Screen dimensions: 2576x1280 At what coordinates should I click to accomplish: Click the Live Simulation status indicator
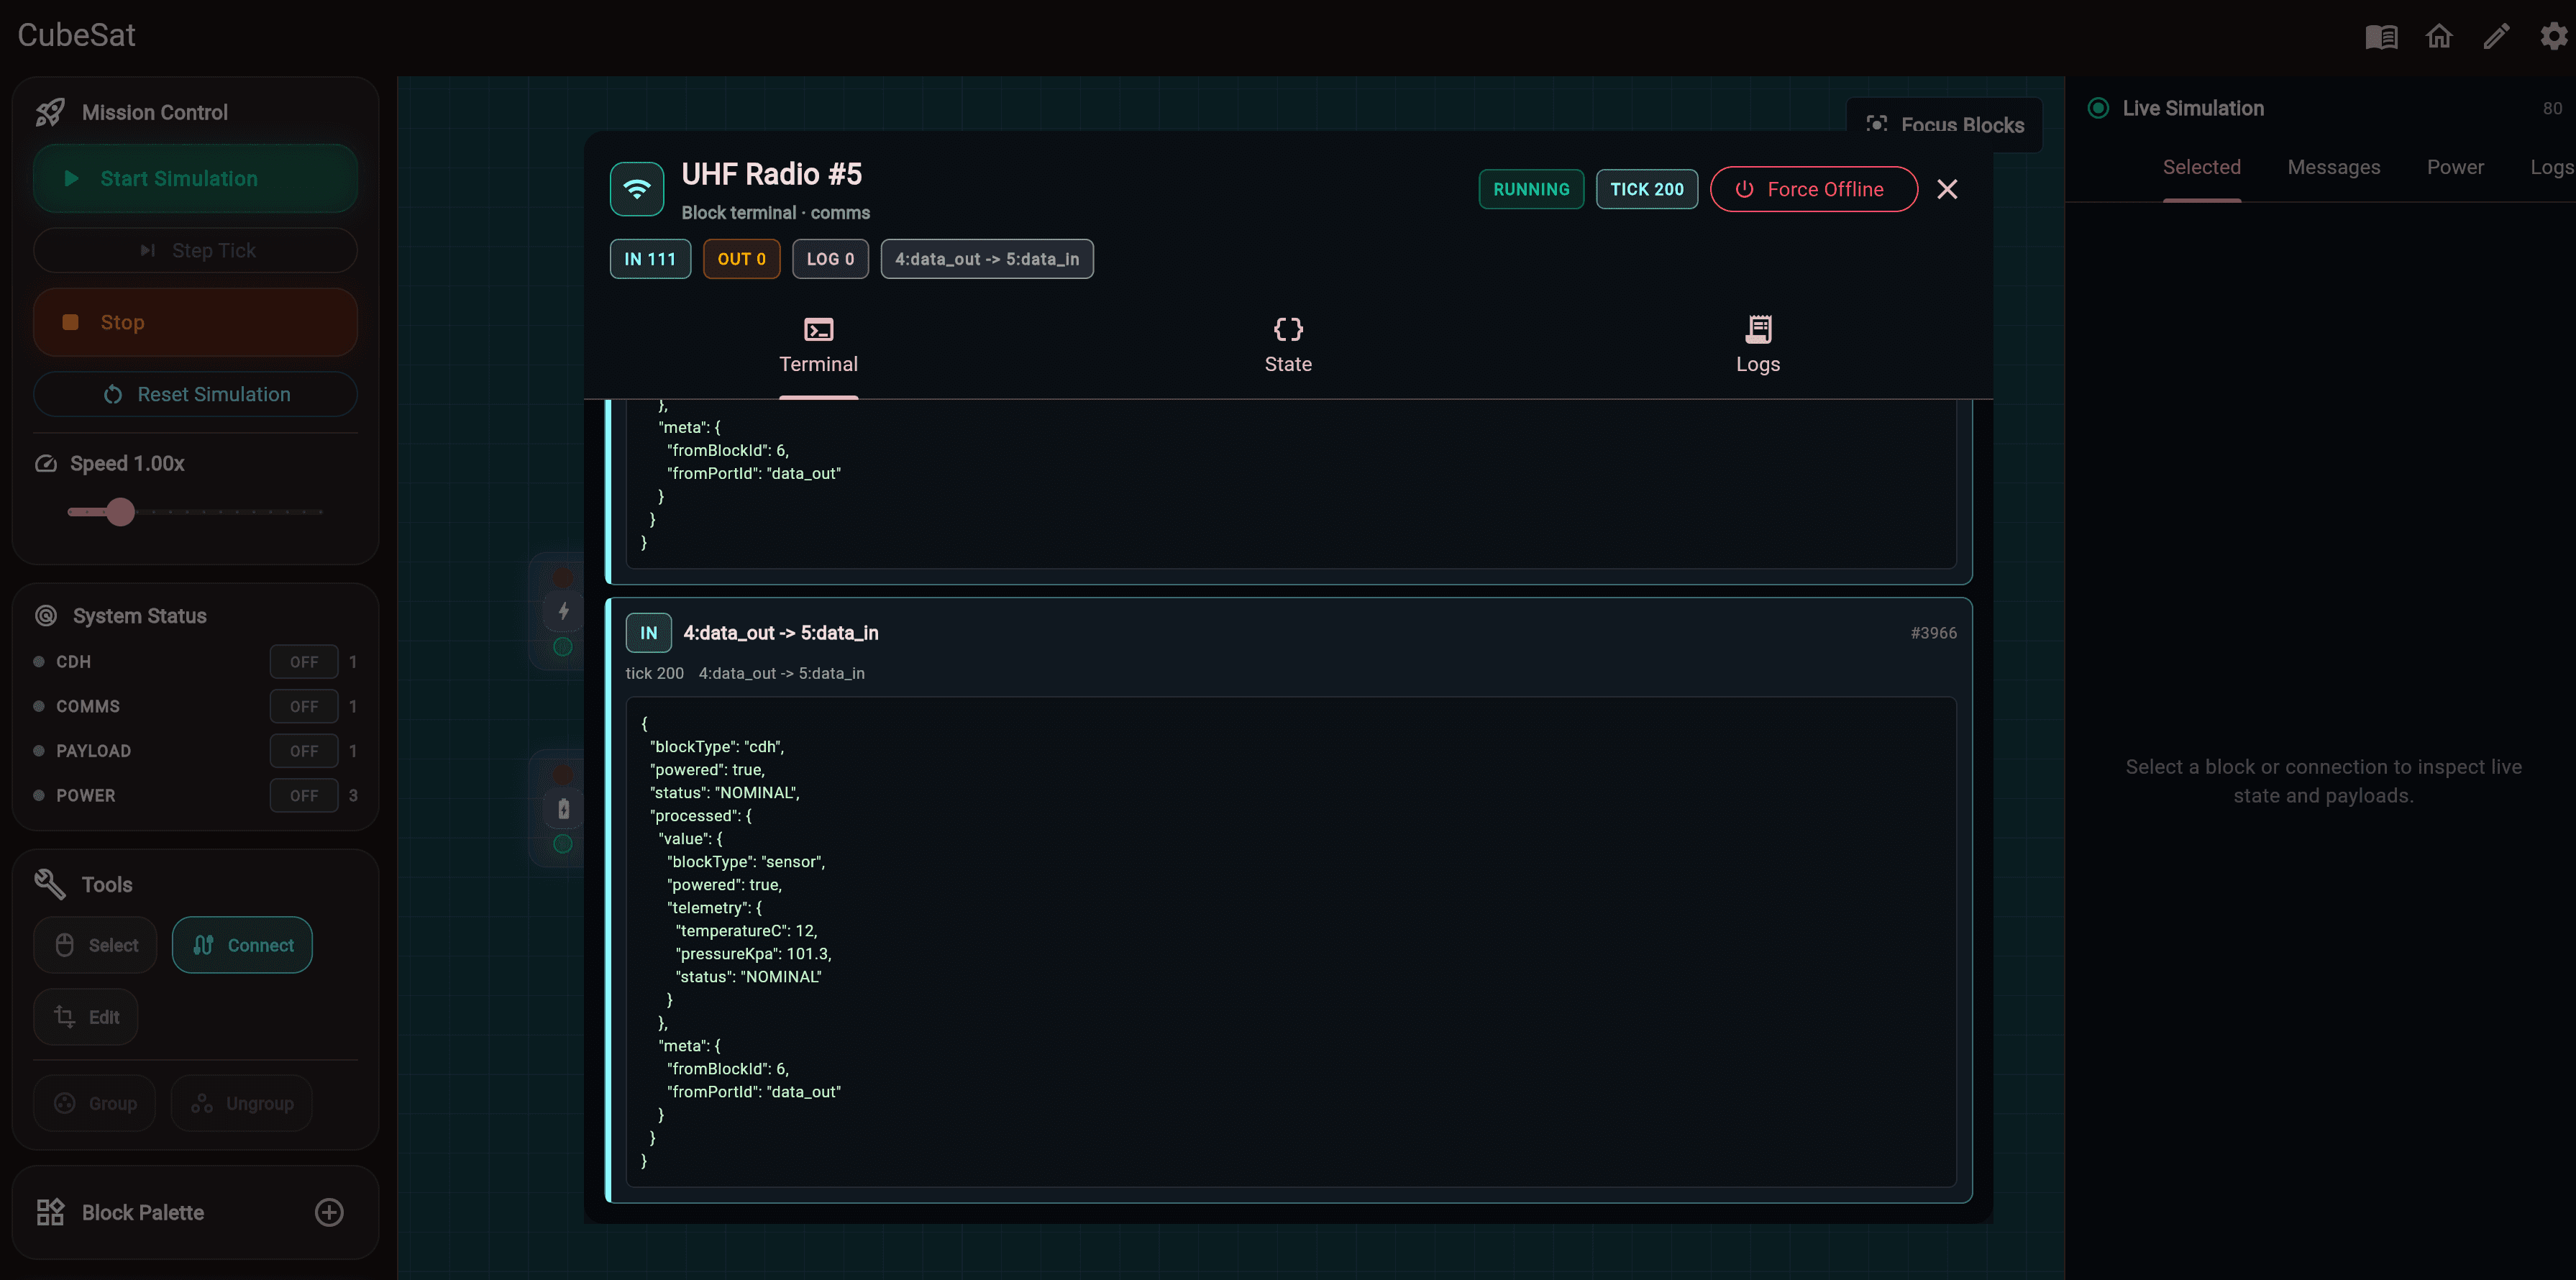point(2098,108)
